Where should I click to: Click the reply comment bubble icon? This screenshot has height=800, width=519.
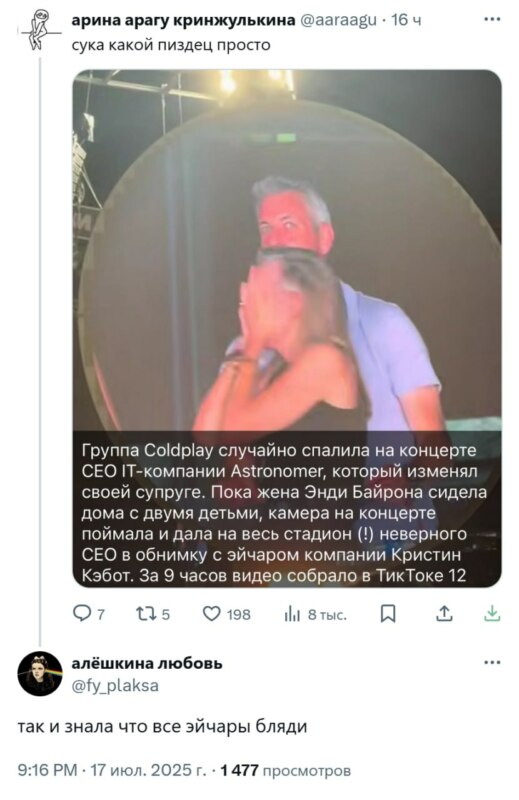82,613
